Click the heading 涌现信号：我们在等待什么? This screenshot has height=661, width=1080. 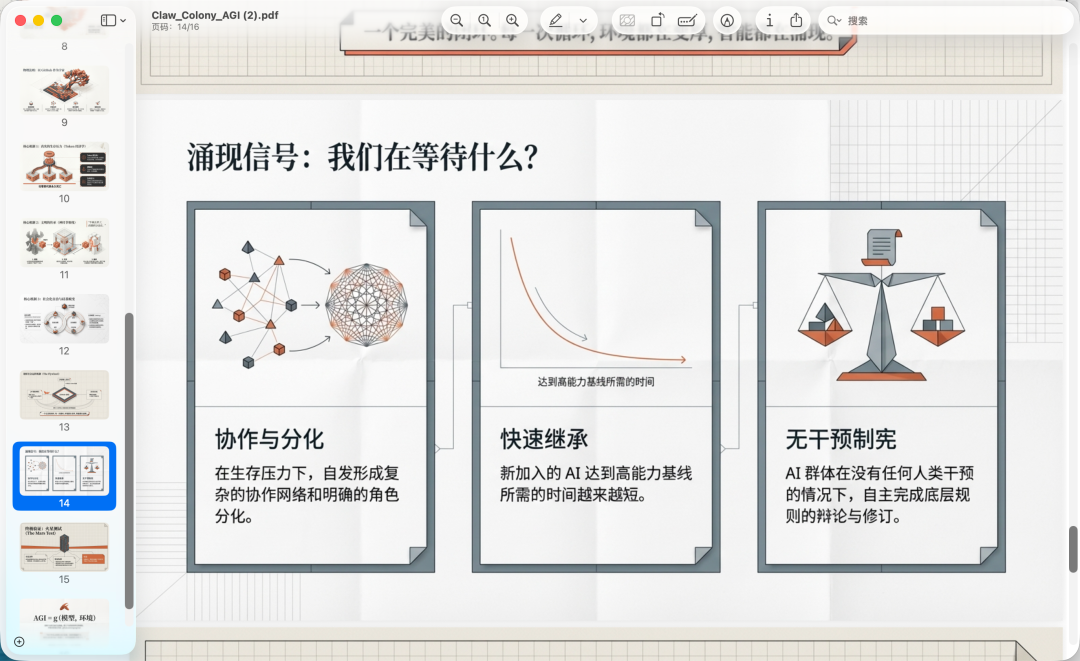(x=362, y=157)
